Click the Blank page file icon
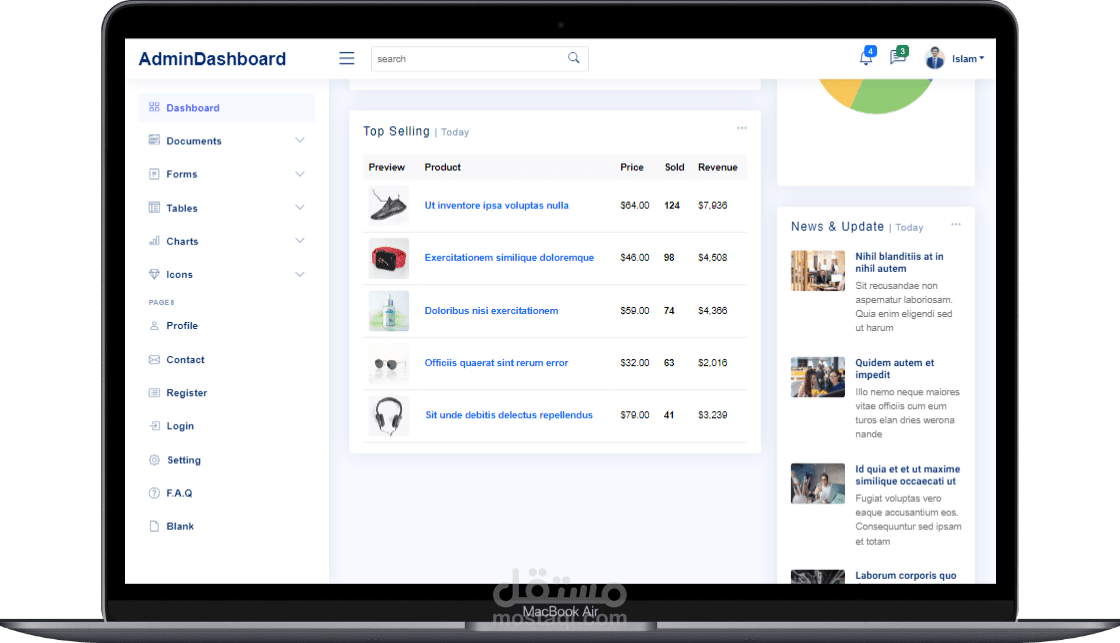This screenshot has height=643, width=1120. tap(154, 526)
